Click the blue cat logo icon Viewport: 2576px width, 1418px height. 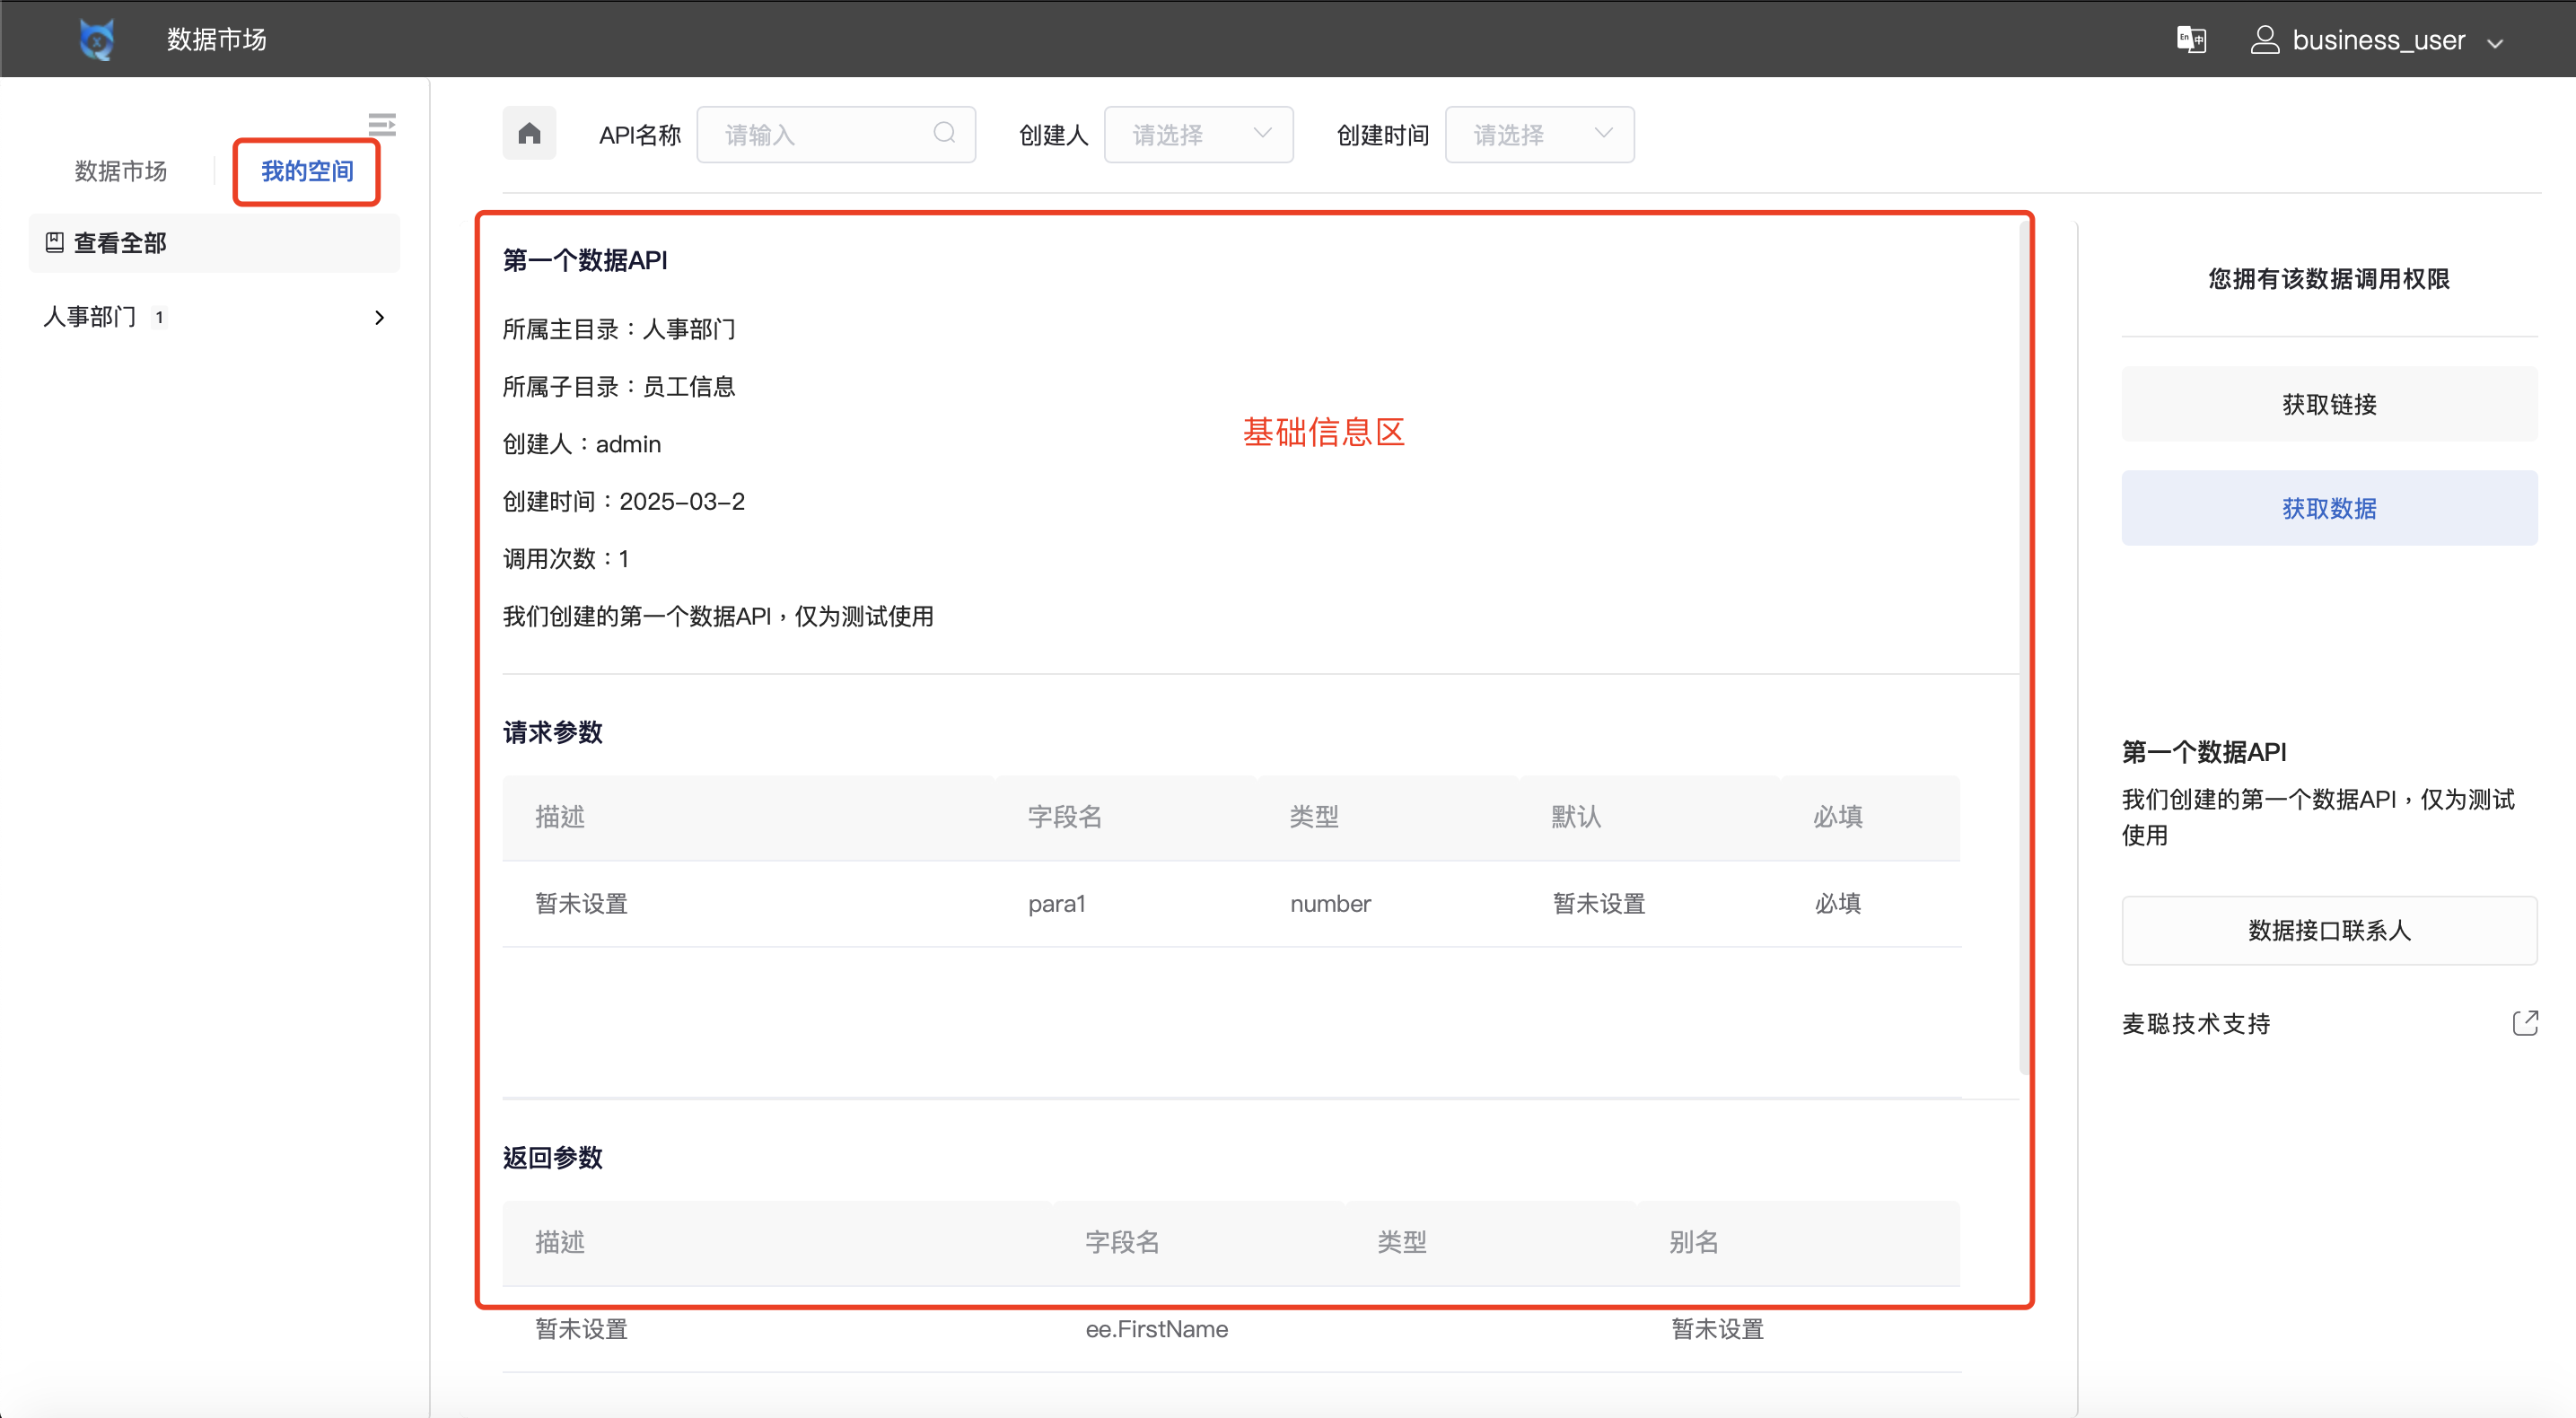point(96,40)
